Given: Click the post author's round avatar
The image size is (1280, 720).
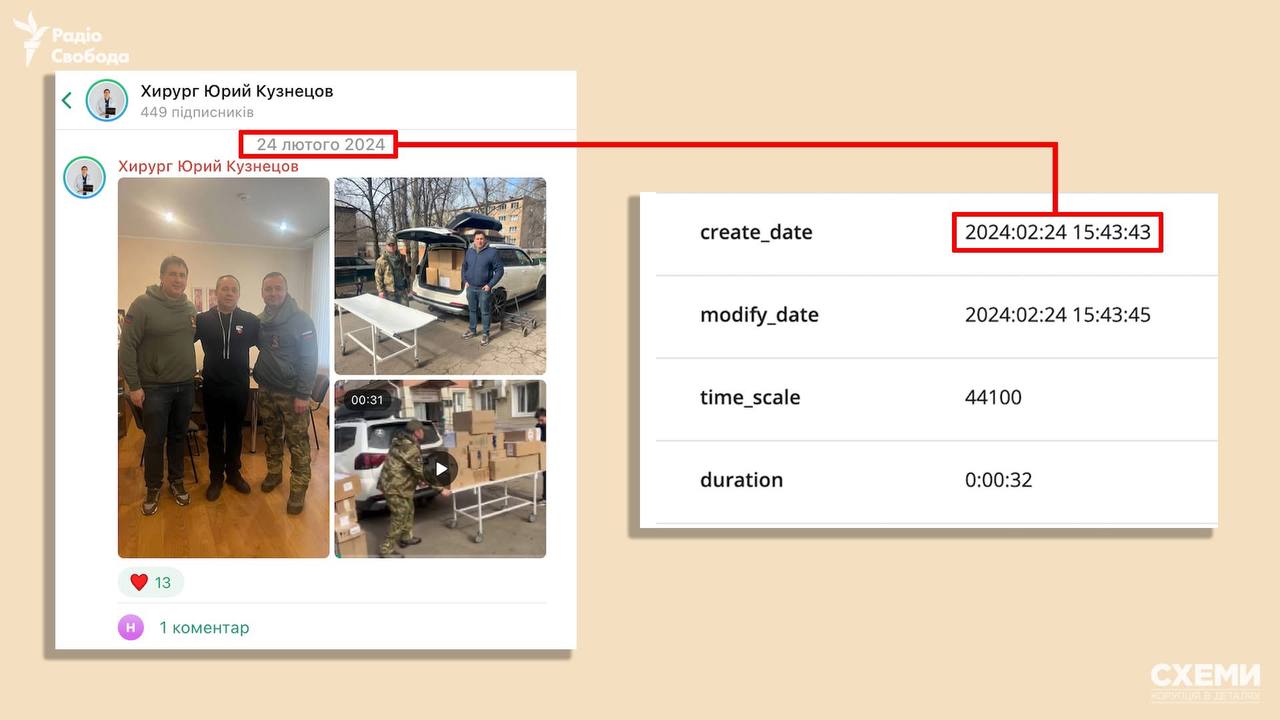Looking at the screenshot, I should click(x=85, y=177).
